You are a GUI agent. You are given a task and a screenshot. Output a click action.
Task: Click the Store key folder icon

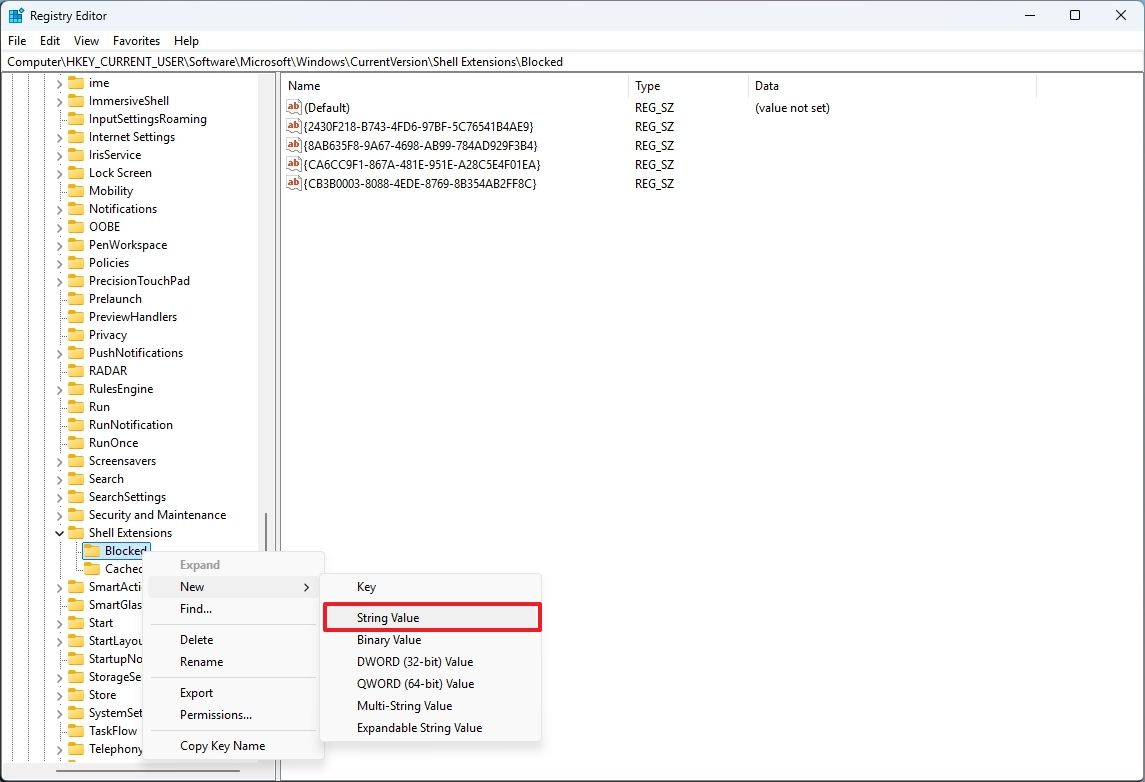click(75, 694)
